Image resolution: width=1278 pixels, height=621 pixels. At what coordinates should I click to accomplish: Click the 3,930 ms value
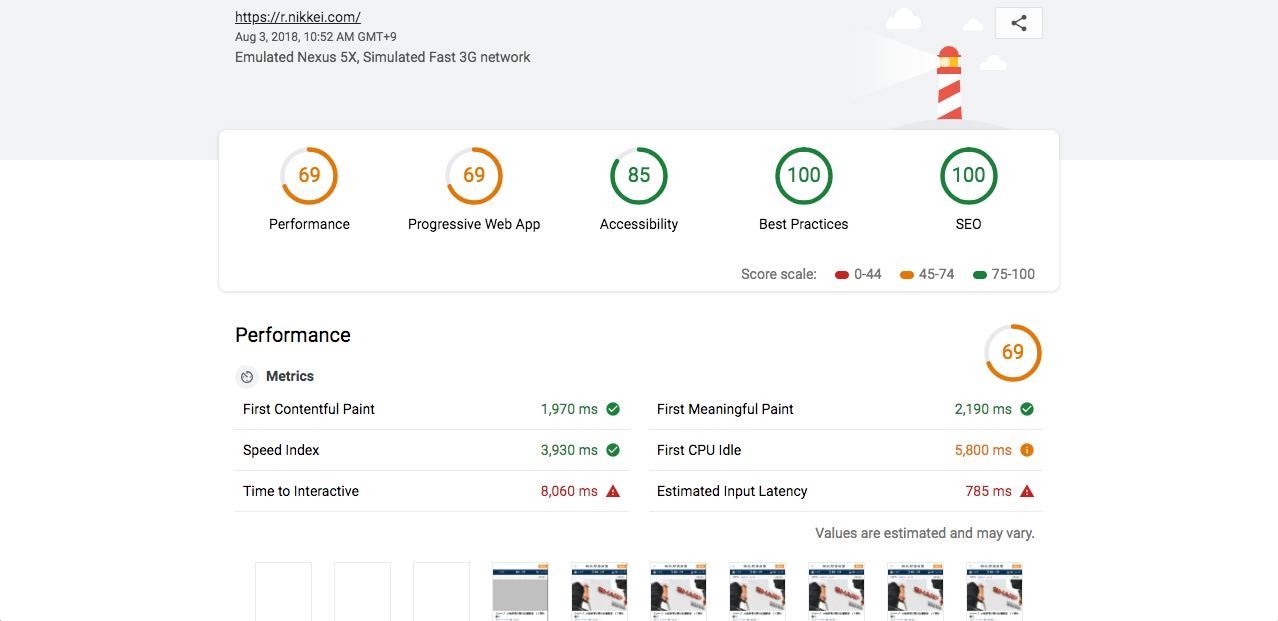tap(569, 450)
